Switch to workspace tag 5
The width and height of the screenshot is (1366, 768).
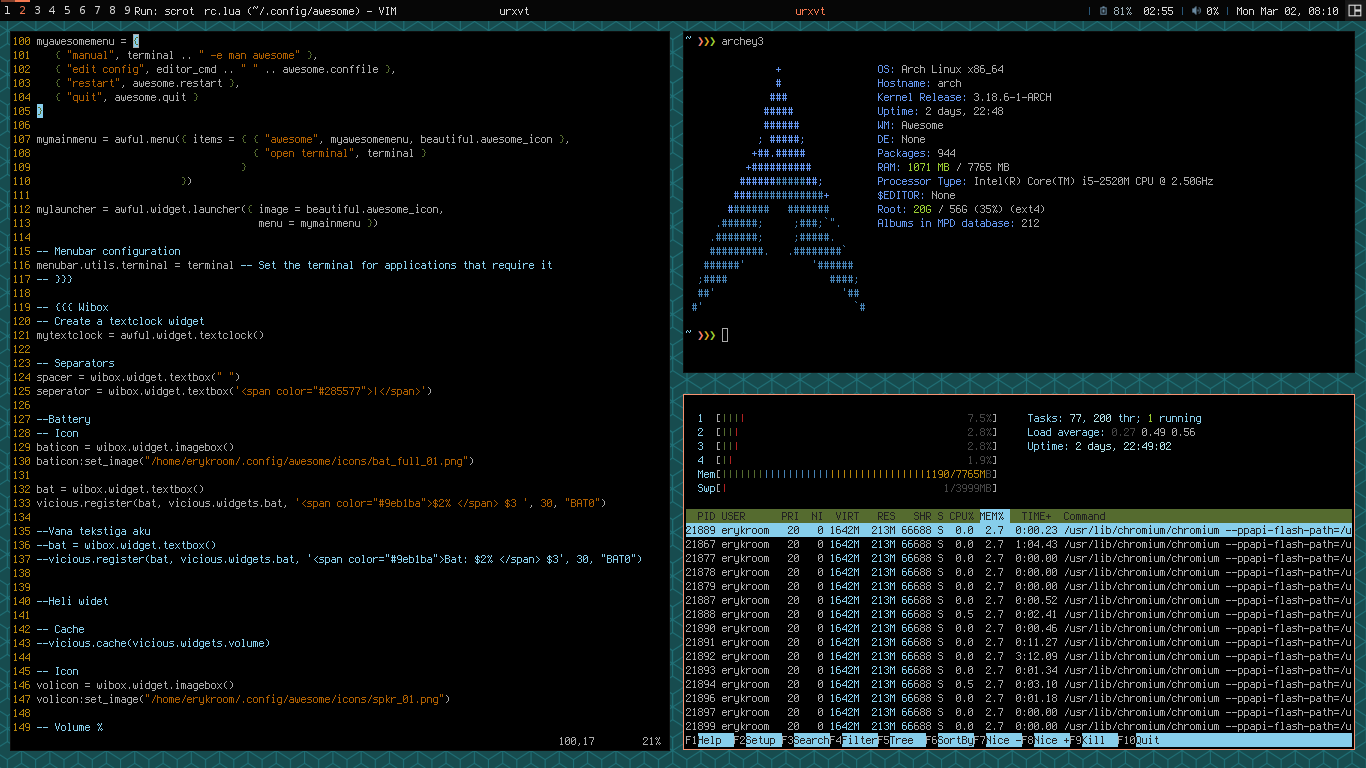(x=67, y=11)
